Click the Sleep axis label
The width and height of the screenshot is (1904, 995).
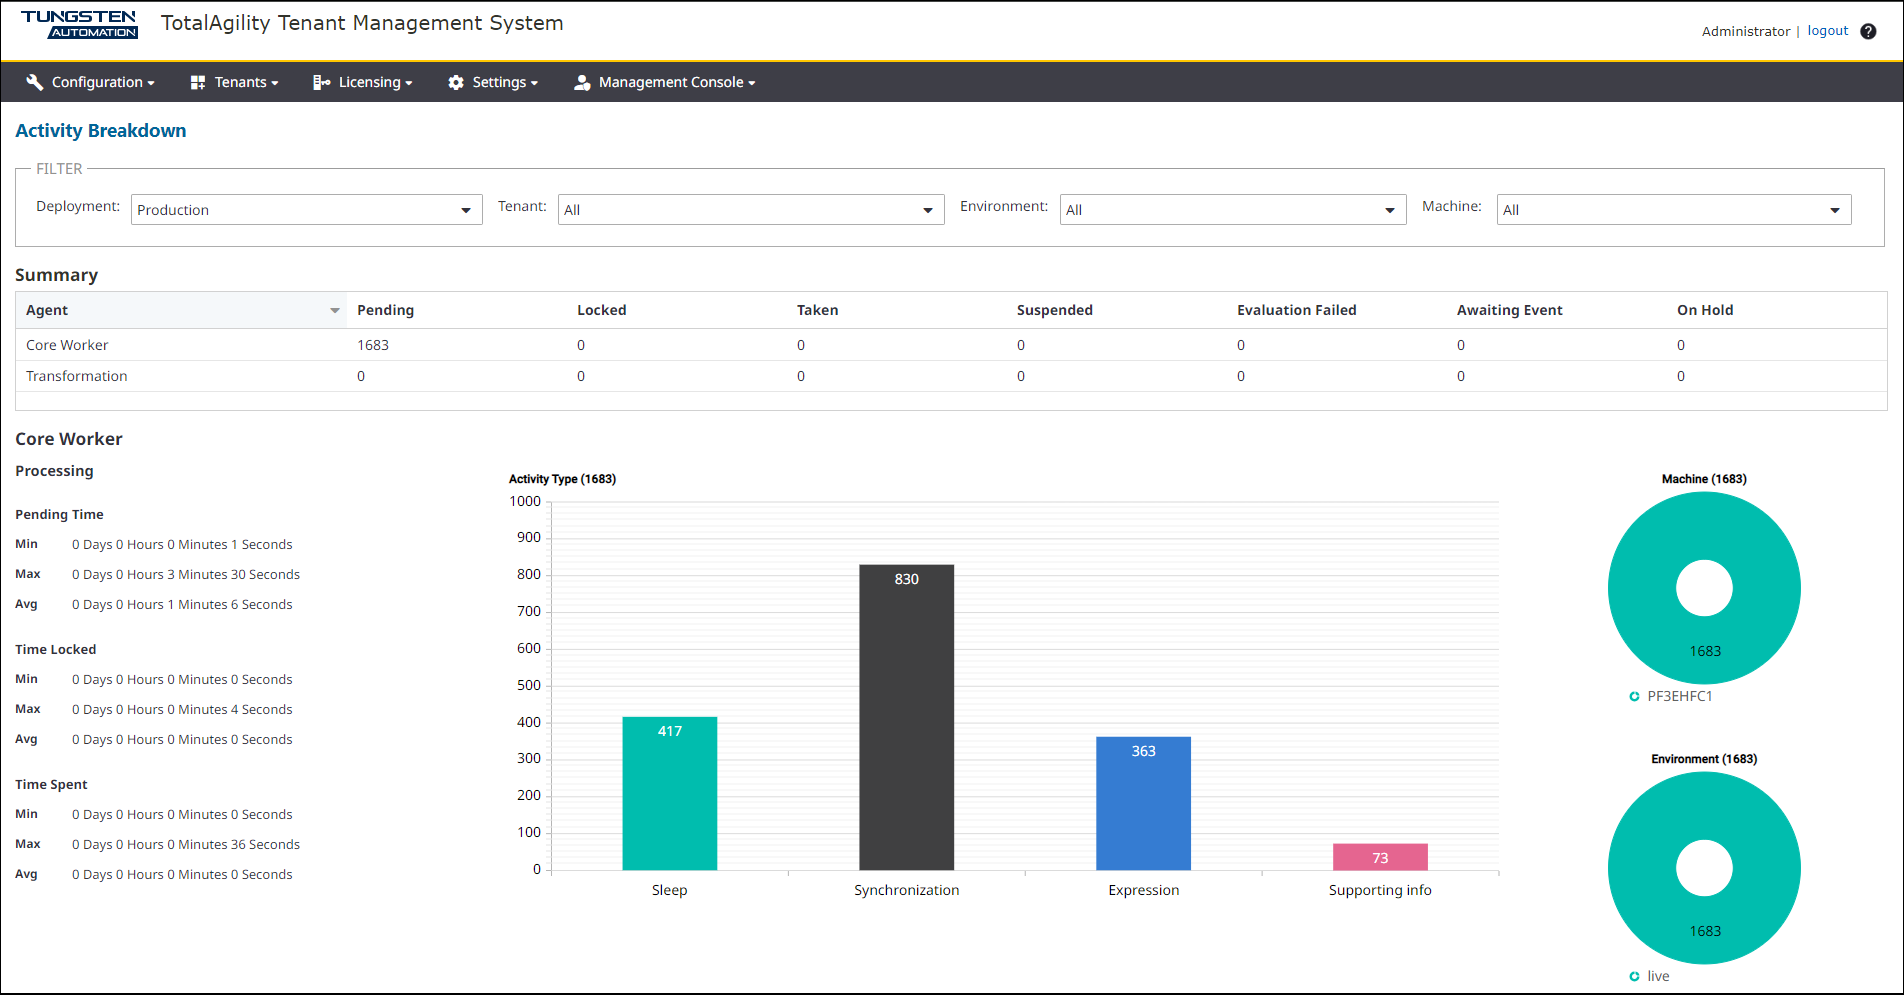(x=669, y=890)
